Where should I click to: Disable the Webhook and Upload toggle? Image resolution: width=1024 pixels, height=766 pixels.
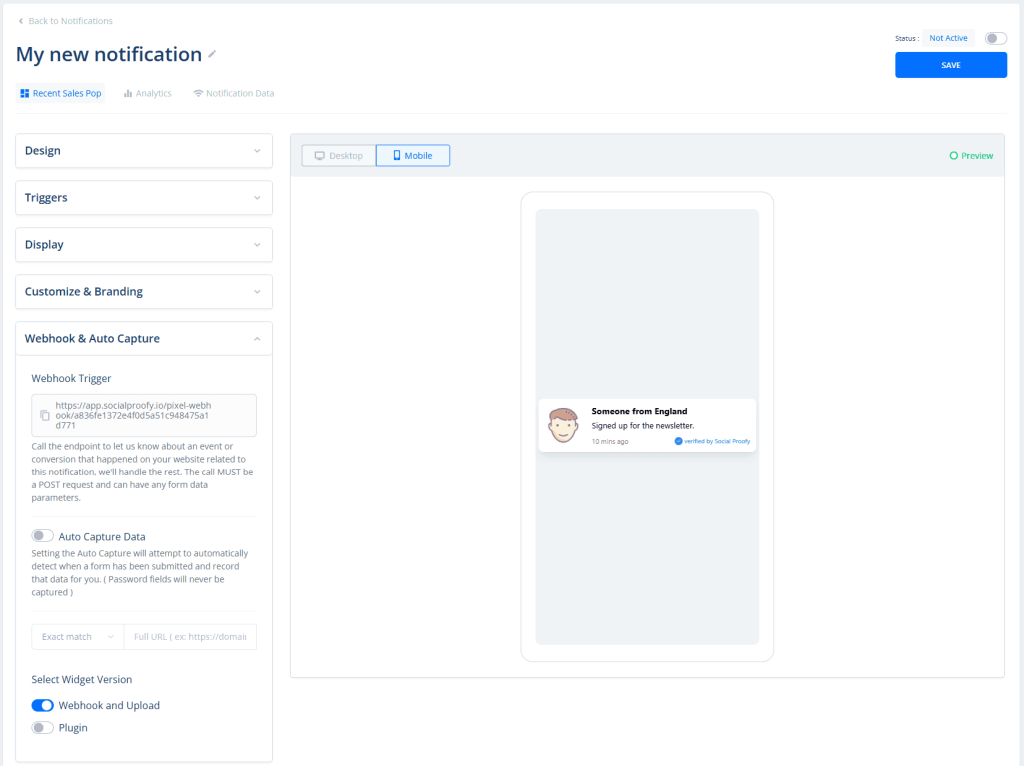(x=42, y=705)
